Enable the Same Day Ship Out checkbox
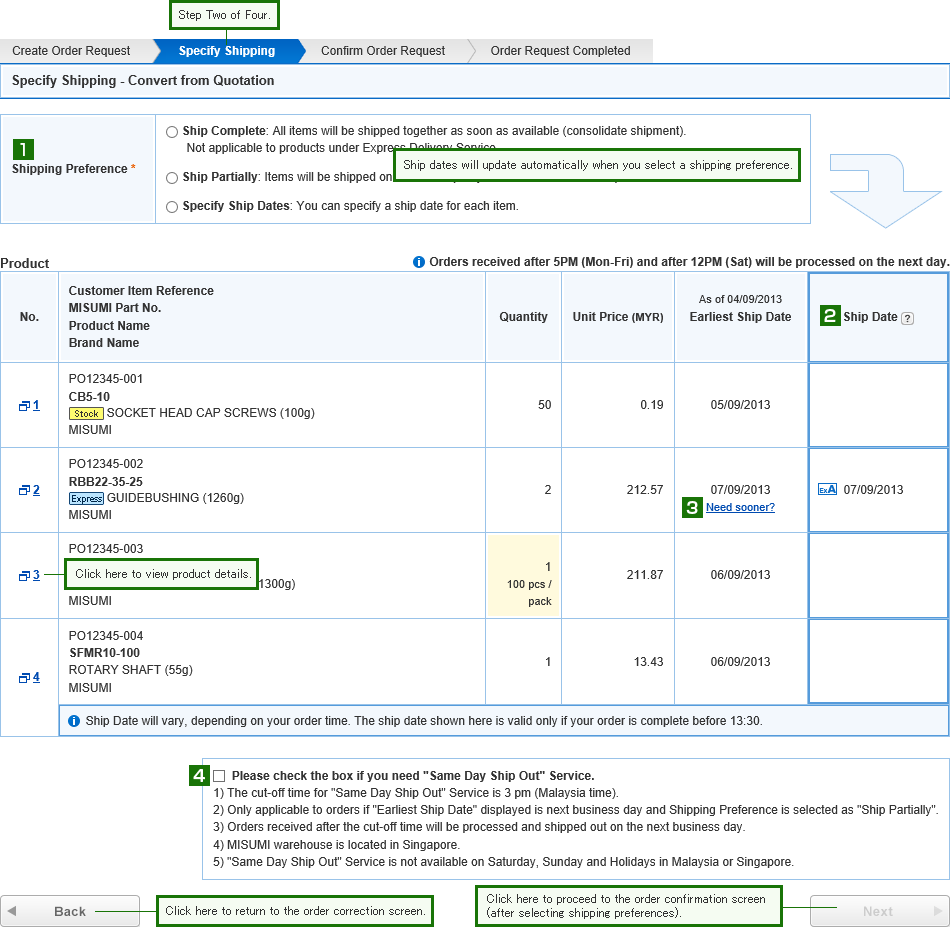The image size is (950, 930). (219, 776)
